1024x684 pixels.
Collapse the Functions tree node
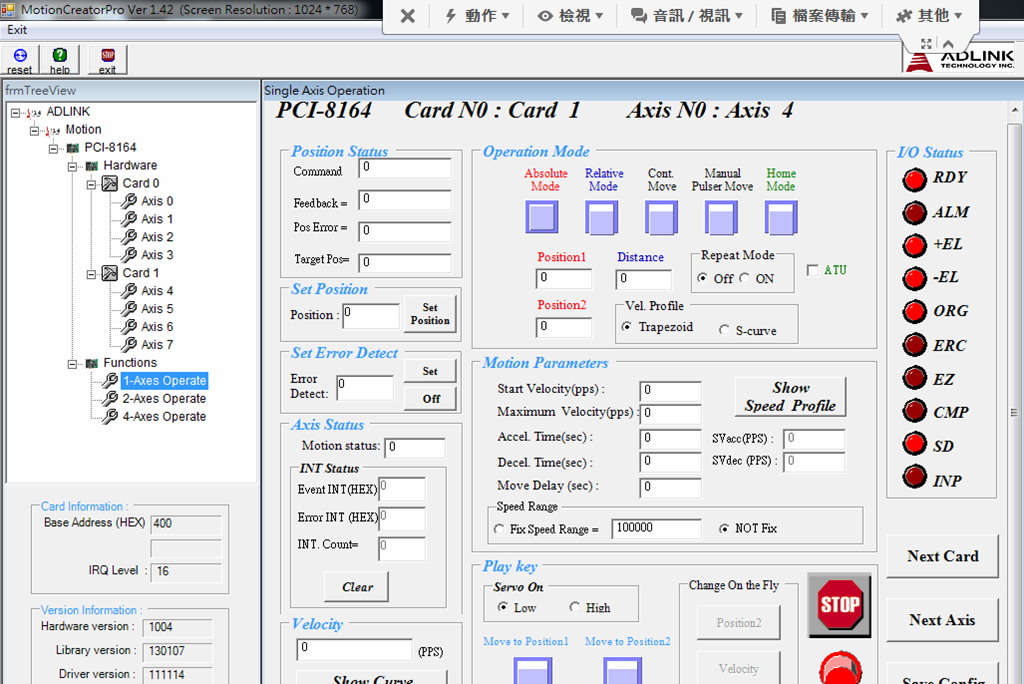[73, 363]
